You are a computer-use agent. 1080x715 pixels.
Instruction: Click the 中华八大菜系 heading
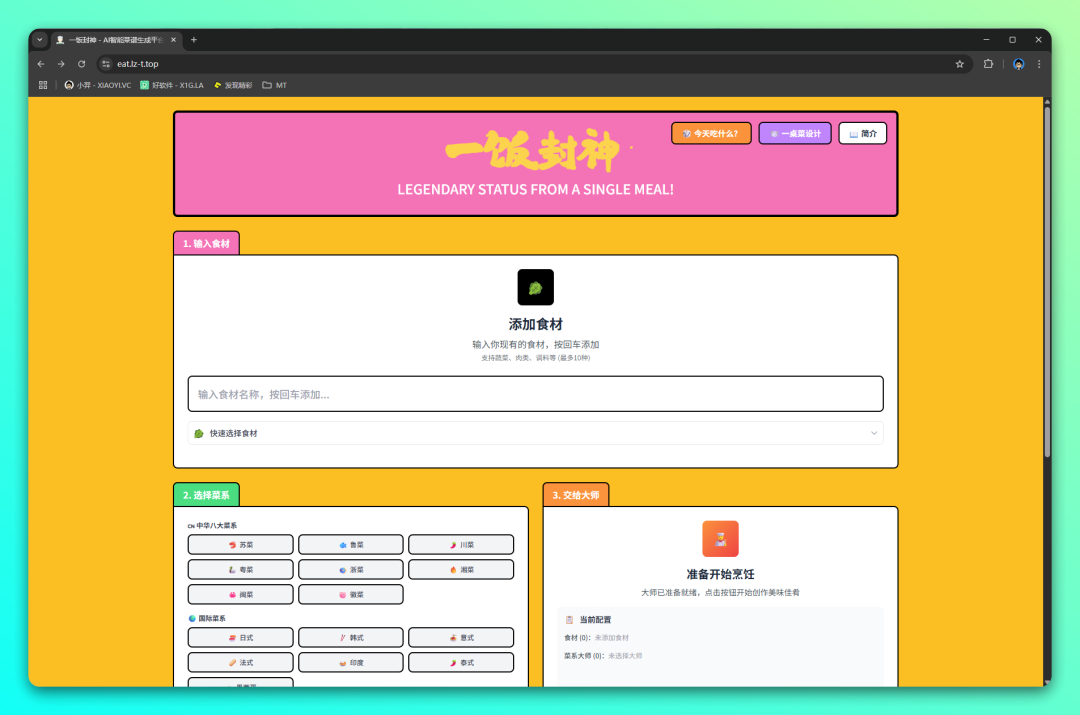tap(212, 526)
